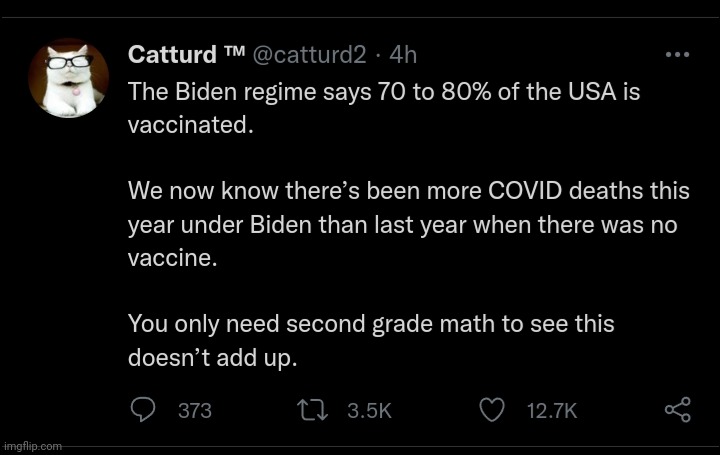
Task: Click the ™ symbol after Catturd
Action: 235,52
